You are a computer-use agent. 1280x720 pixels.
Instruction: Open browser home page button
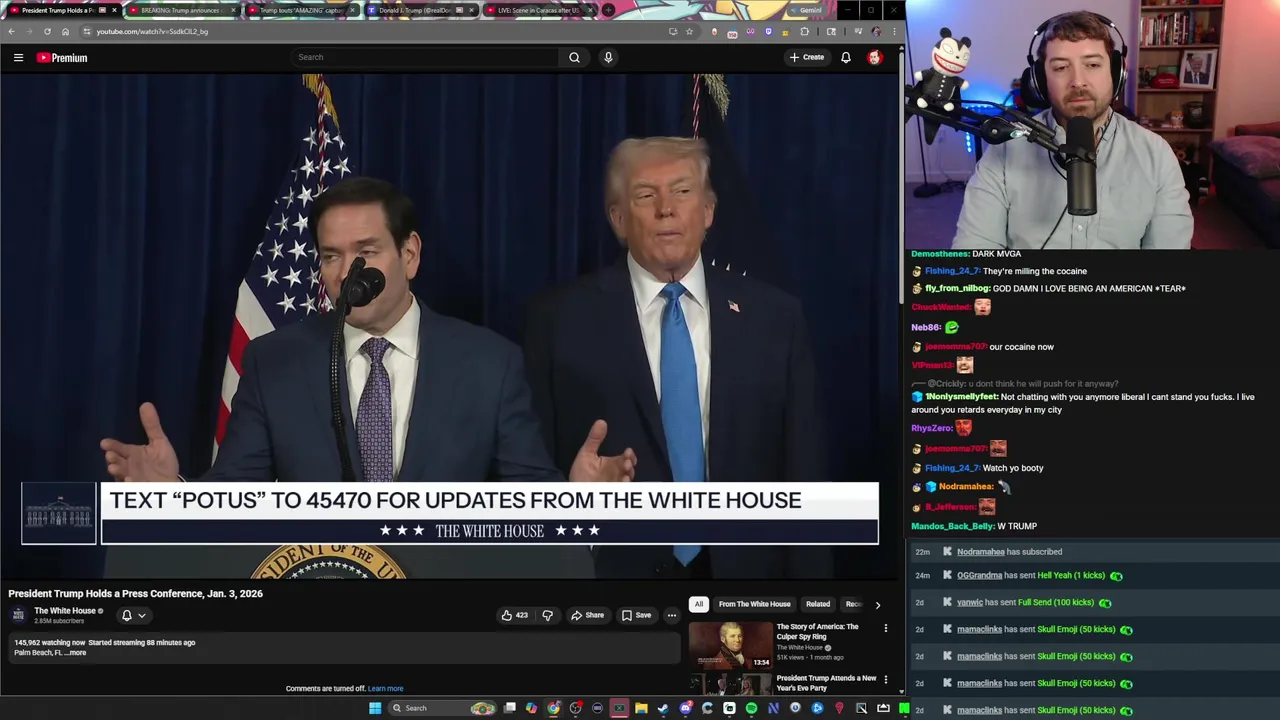point(65,31)
